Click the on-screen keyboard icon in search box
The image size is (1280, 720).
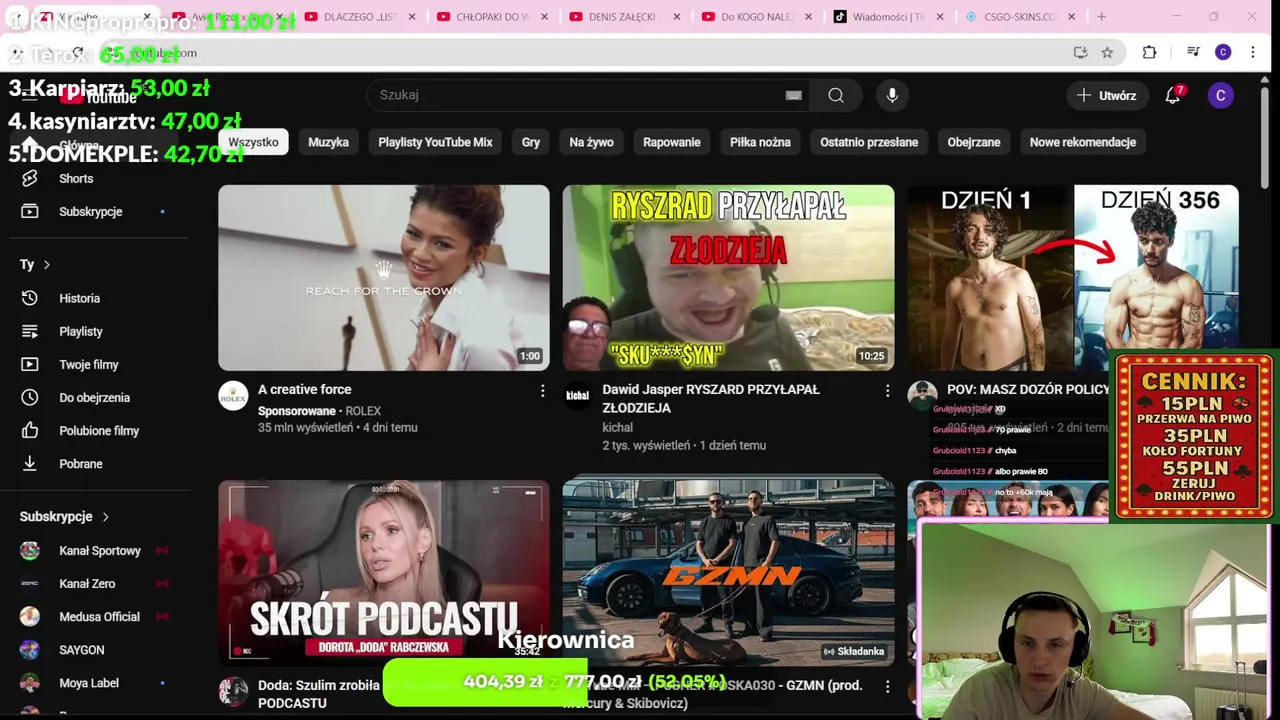pyautogui.click(x=793, y=95)
